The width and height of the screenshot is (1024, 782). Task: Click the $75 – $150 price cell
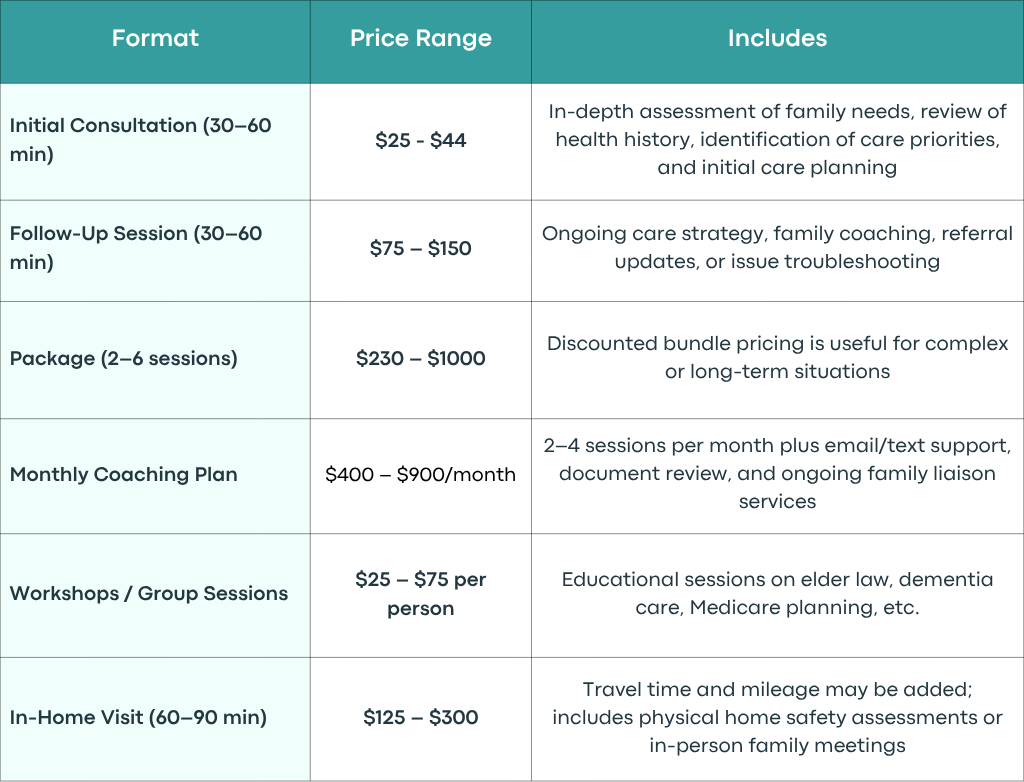coord(421,249)
